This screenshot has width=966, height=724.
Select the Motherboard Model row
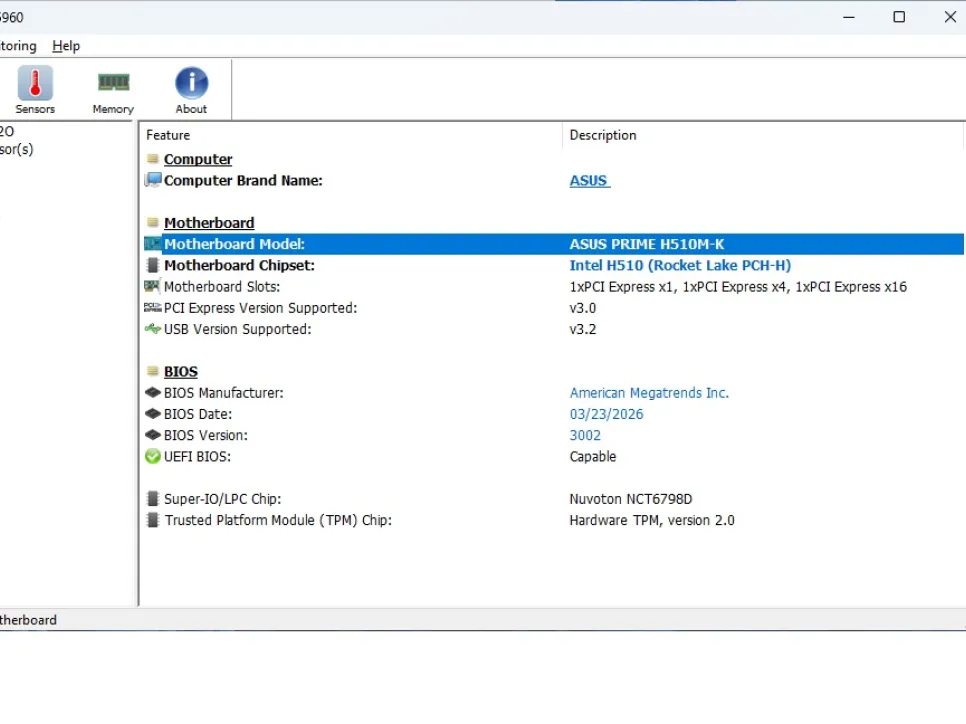point(553,244)
